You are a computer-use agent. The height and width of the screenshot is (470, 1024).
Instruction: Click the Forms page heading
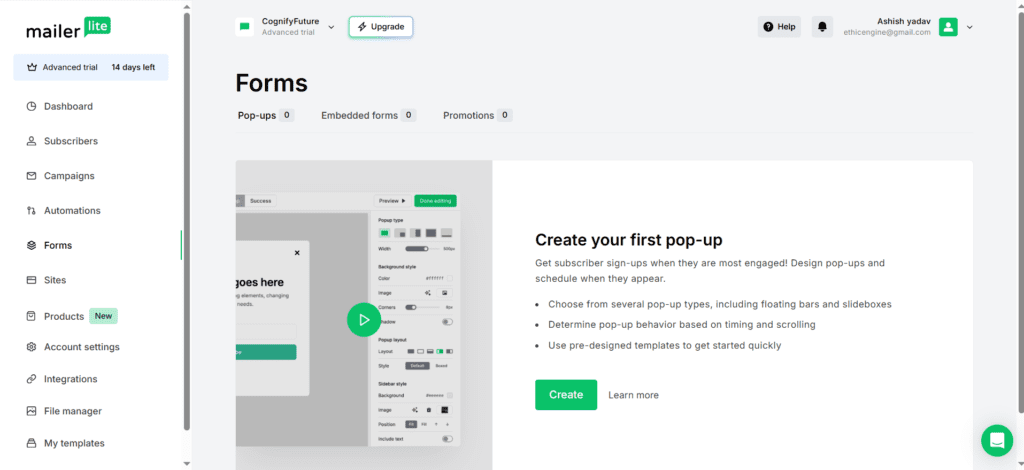pyautogui.click(x=272, y=84)
